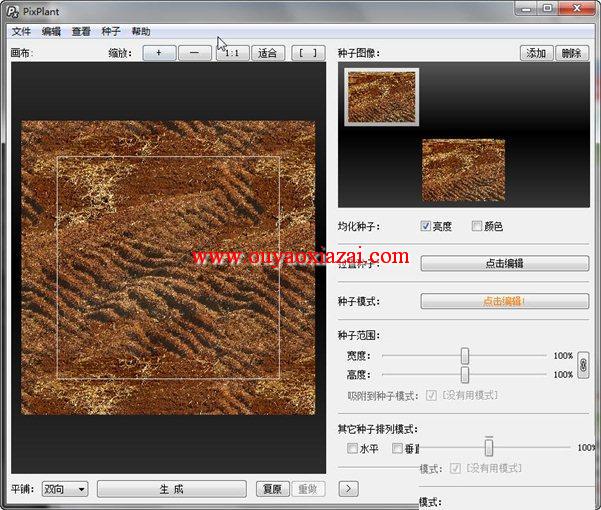The height and width of the screenshot is (510, 601).
Task: Toggle the 水平 checkbox
Action: click(x=352, y=448)
